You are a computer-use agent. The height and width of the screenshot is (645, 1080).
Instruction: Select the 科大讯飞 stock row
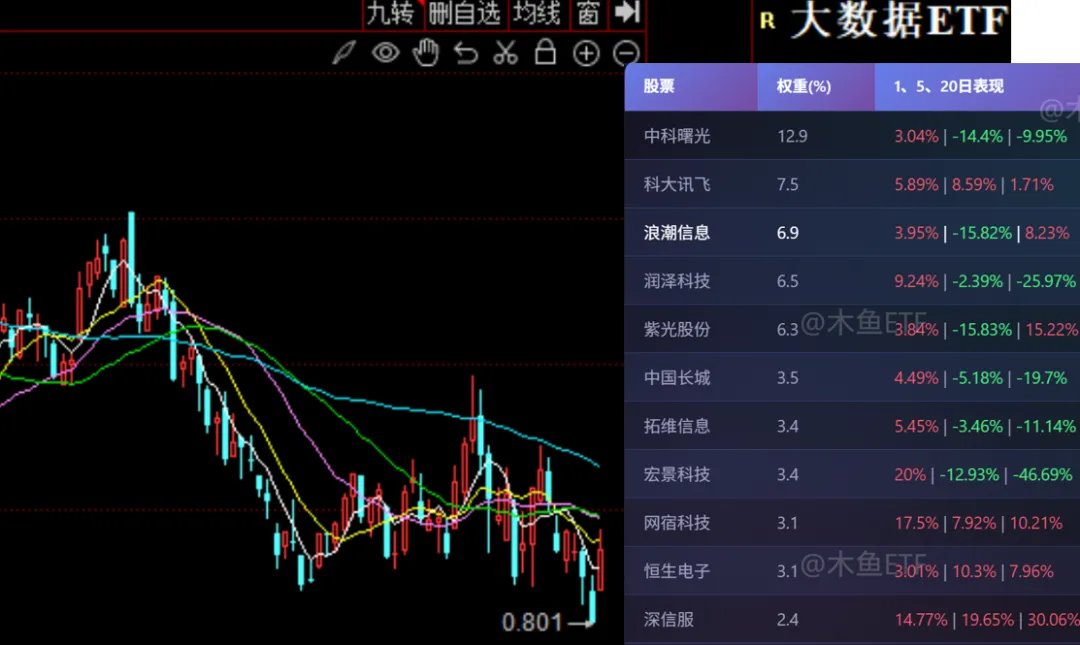852,184
